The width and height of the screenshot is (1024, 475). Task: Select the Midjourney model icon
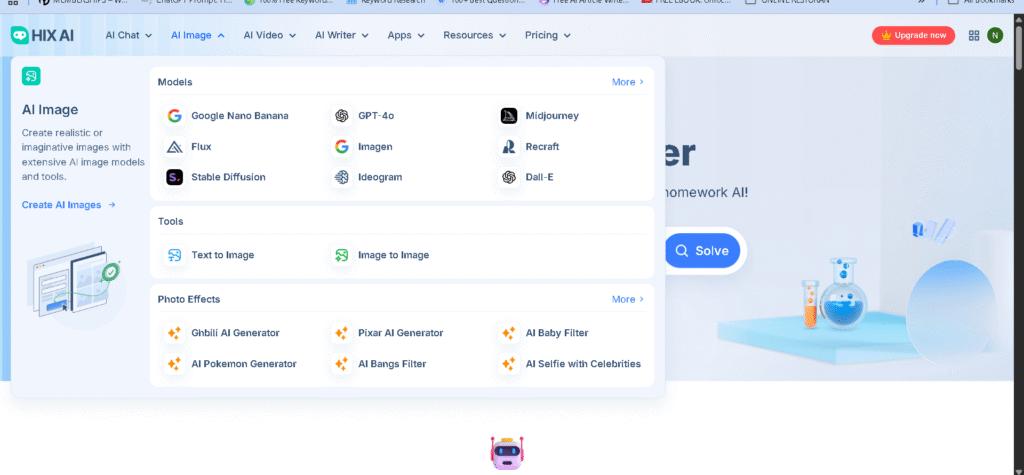[509, 116]
